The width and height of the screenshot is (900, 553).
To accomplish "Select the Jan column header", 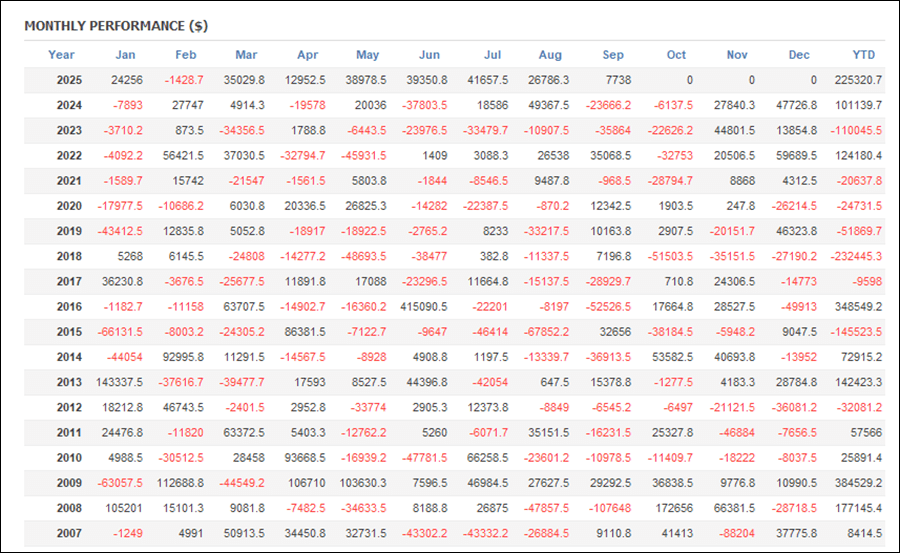I will pyautogui.click(x=125, y=55).
